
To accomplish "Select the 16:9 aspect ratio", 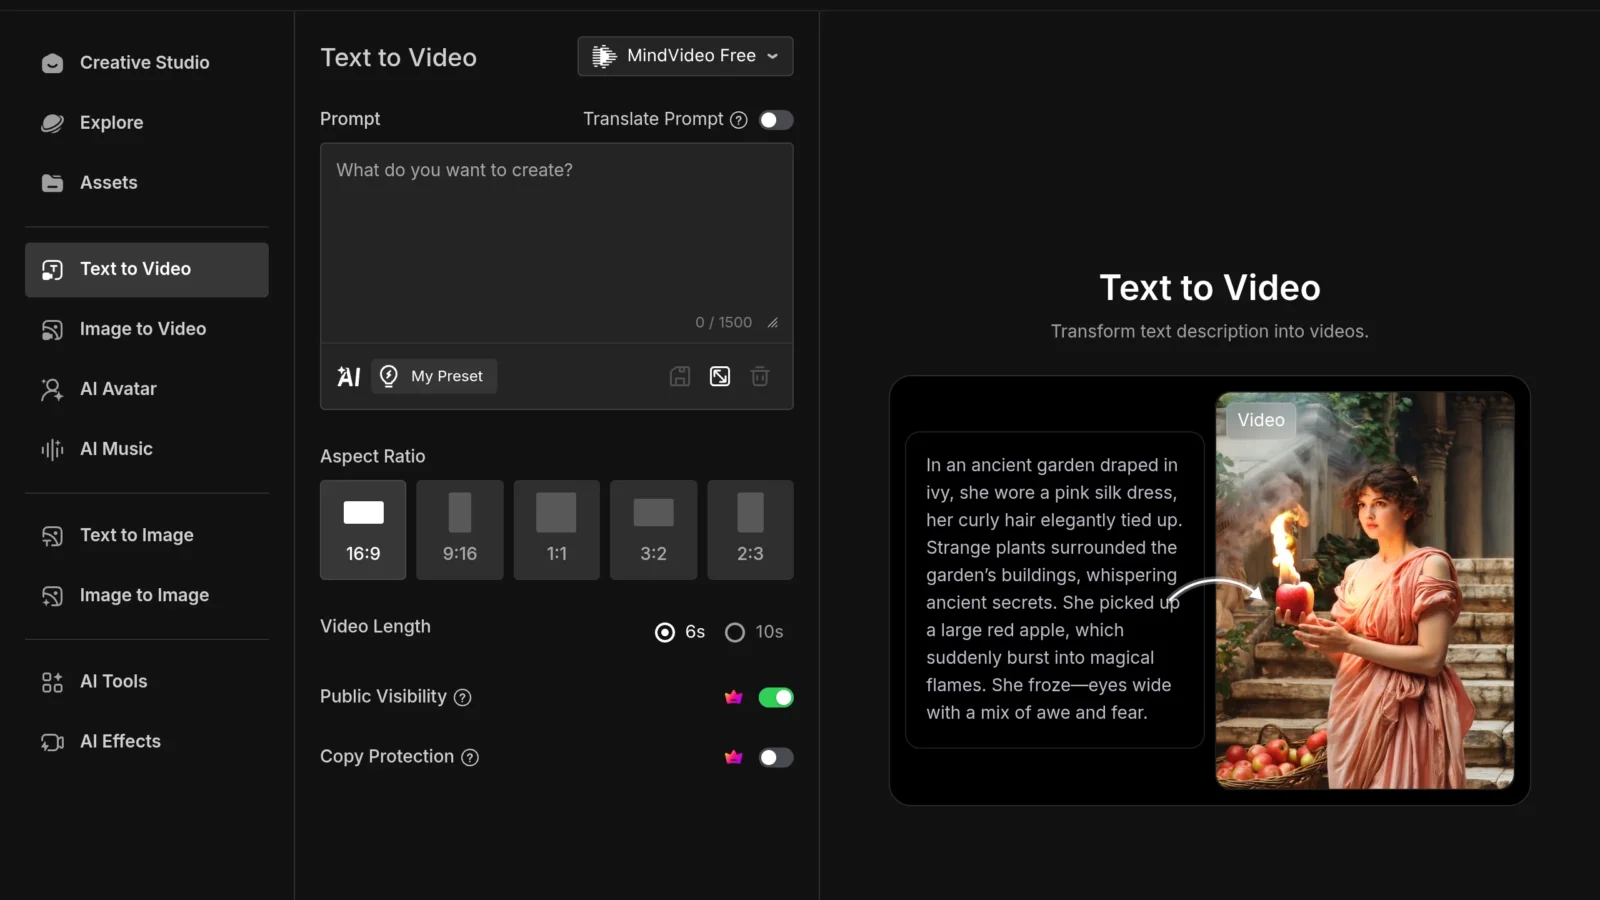I will coord(363,530).
